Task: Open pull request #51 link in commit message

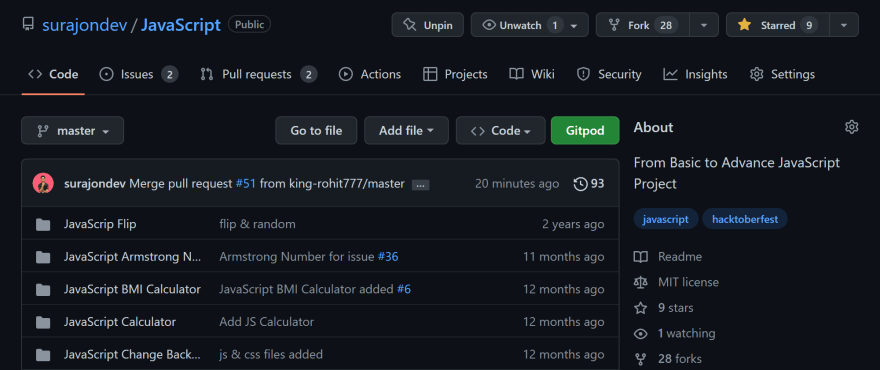Action: coord(245,184)
